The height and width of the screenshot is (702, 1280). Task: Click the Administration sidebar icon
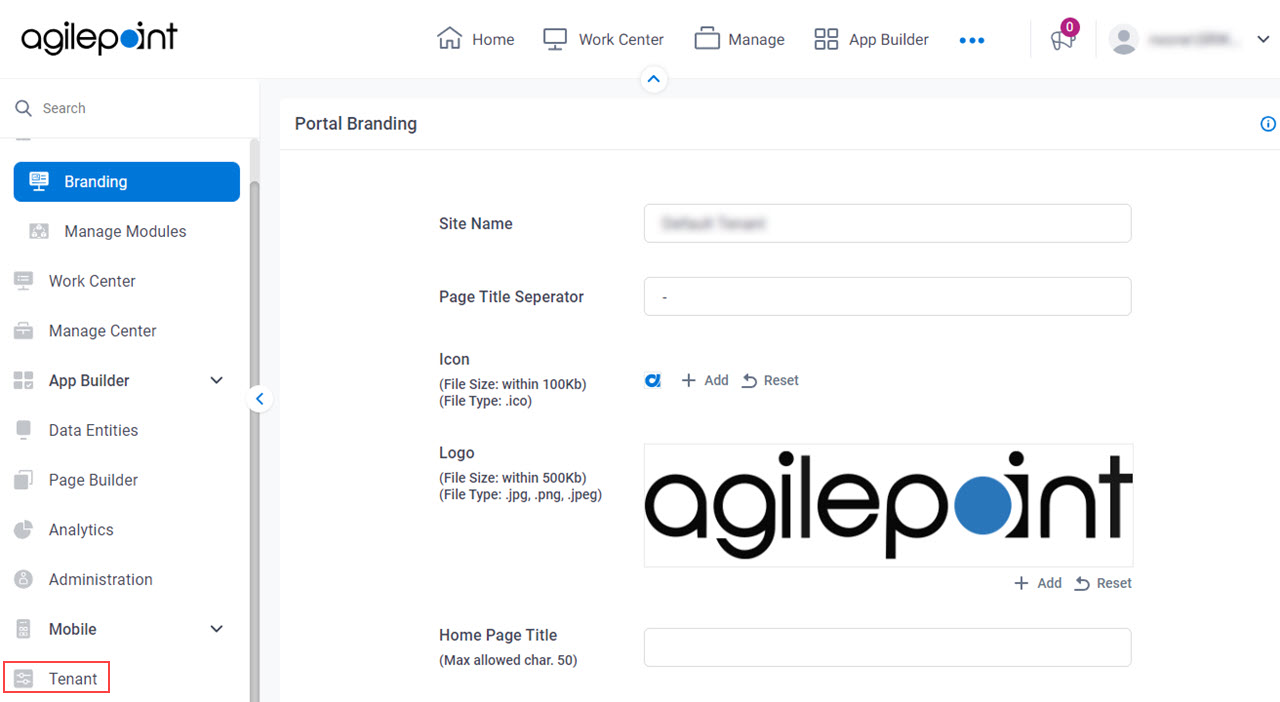coord(23,579)
